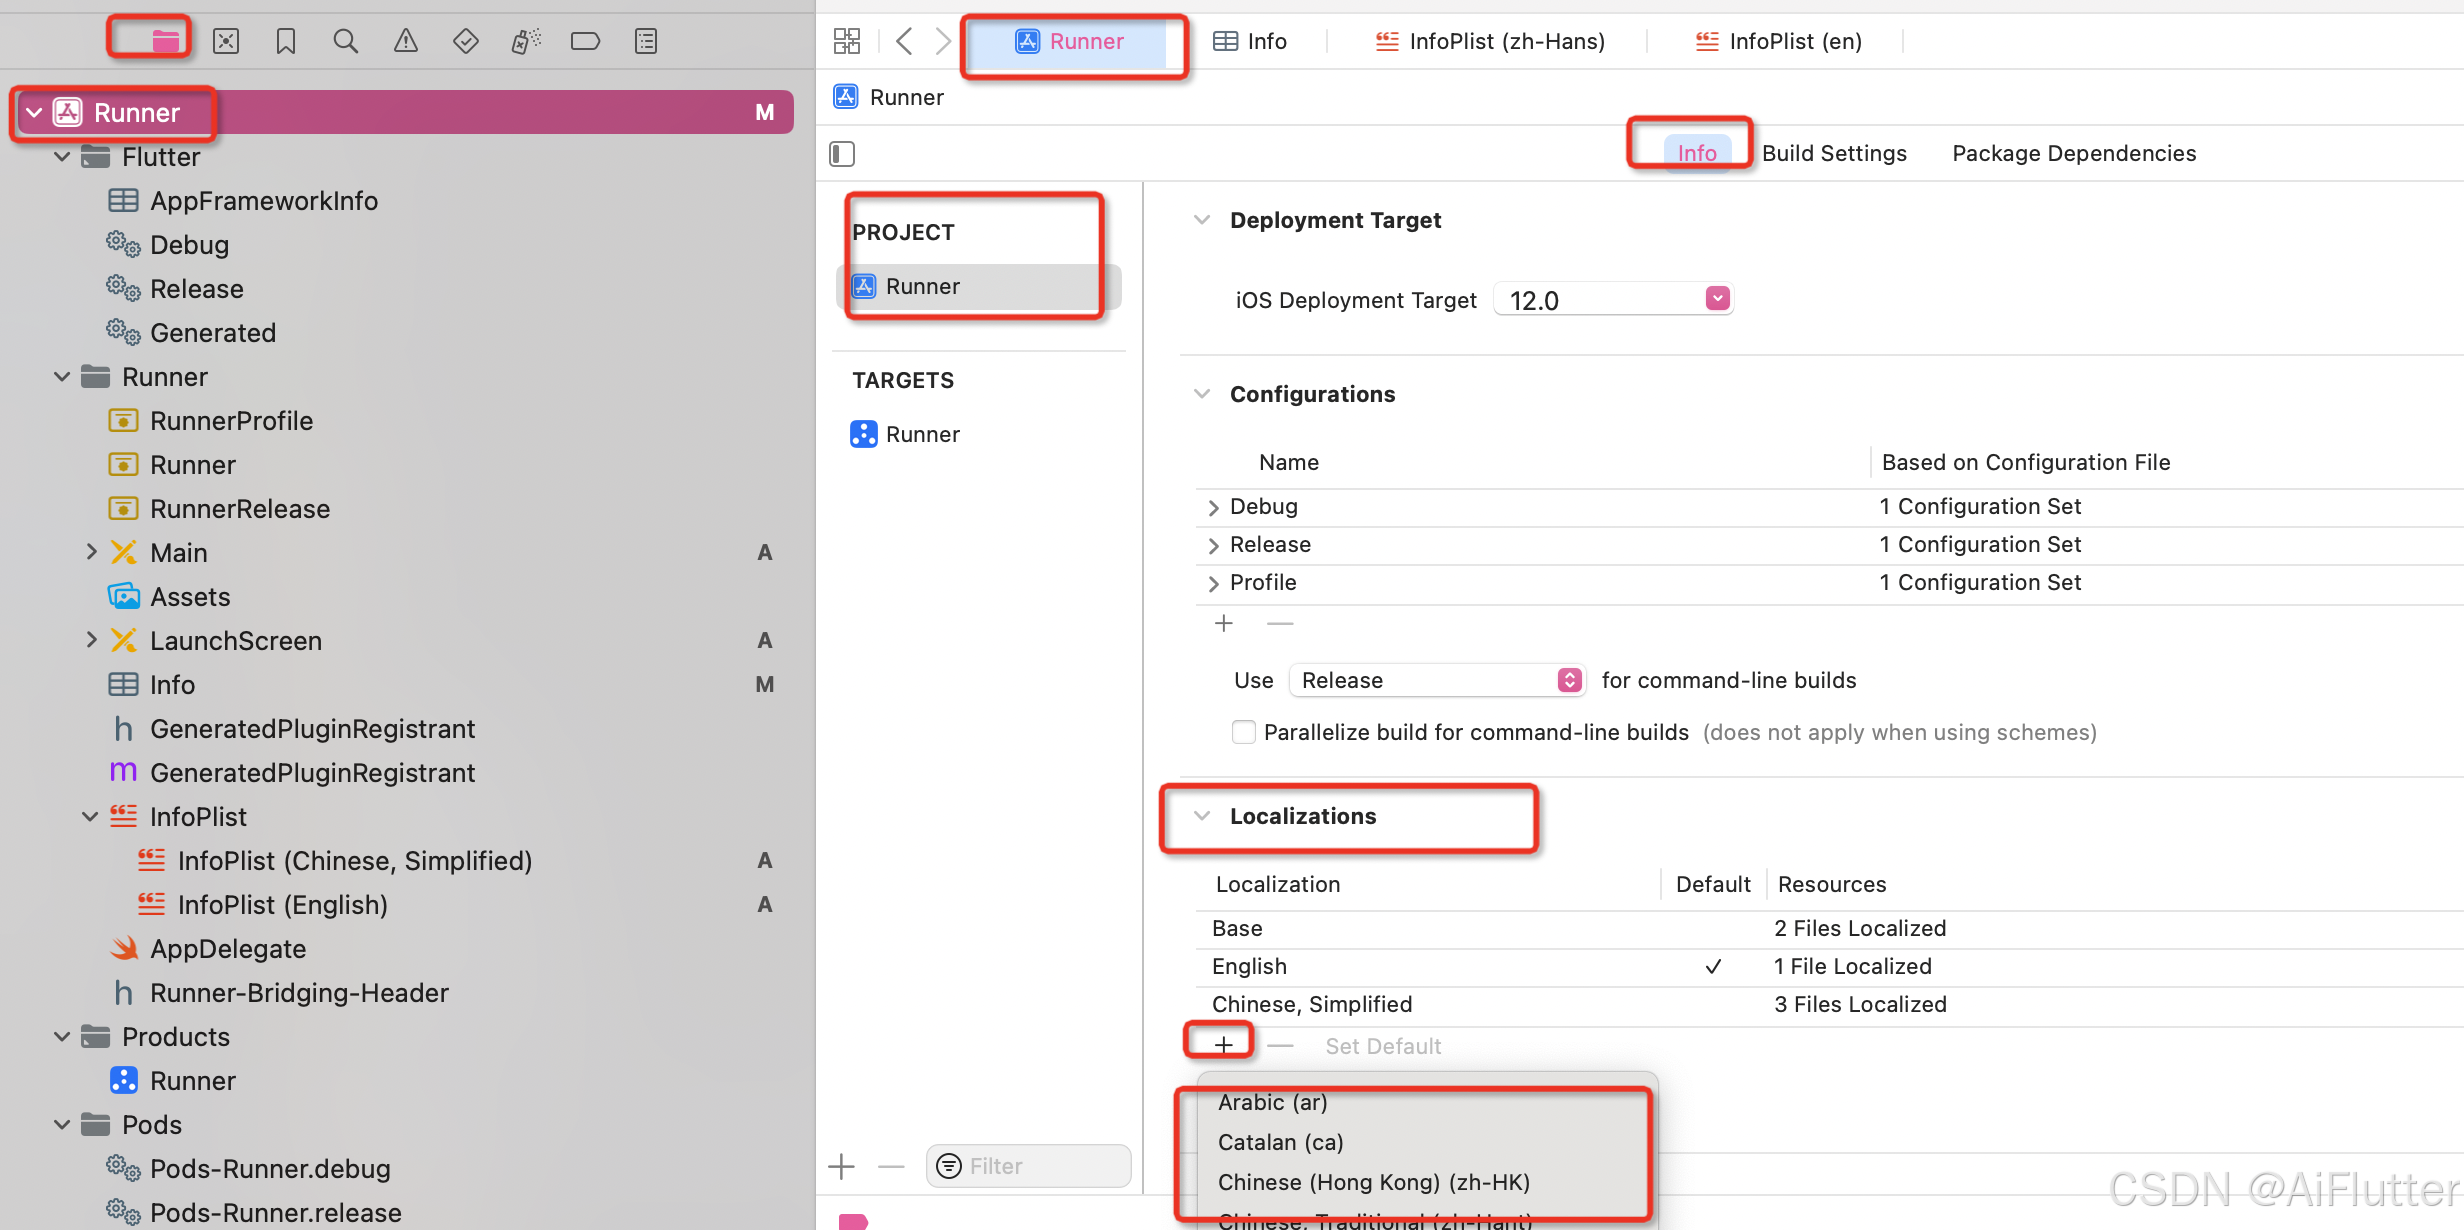
Task: Expand the LaunchScreen group
Action: coord(91,640)
